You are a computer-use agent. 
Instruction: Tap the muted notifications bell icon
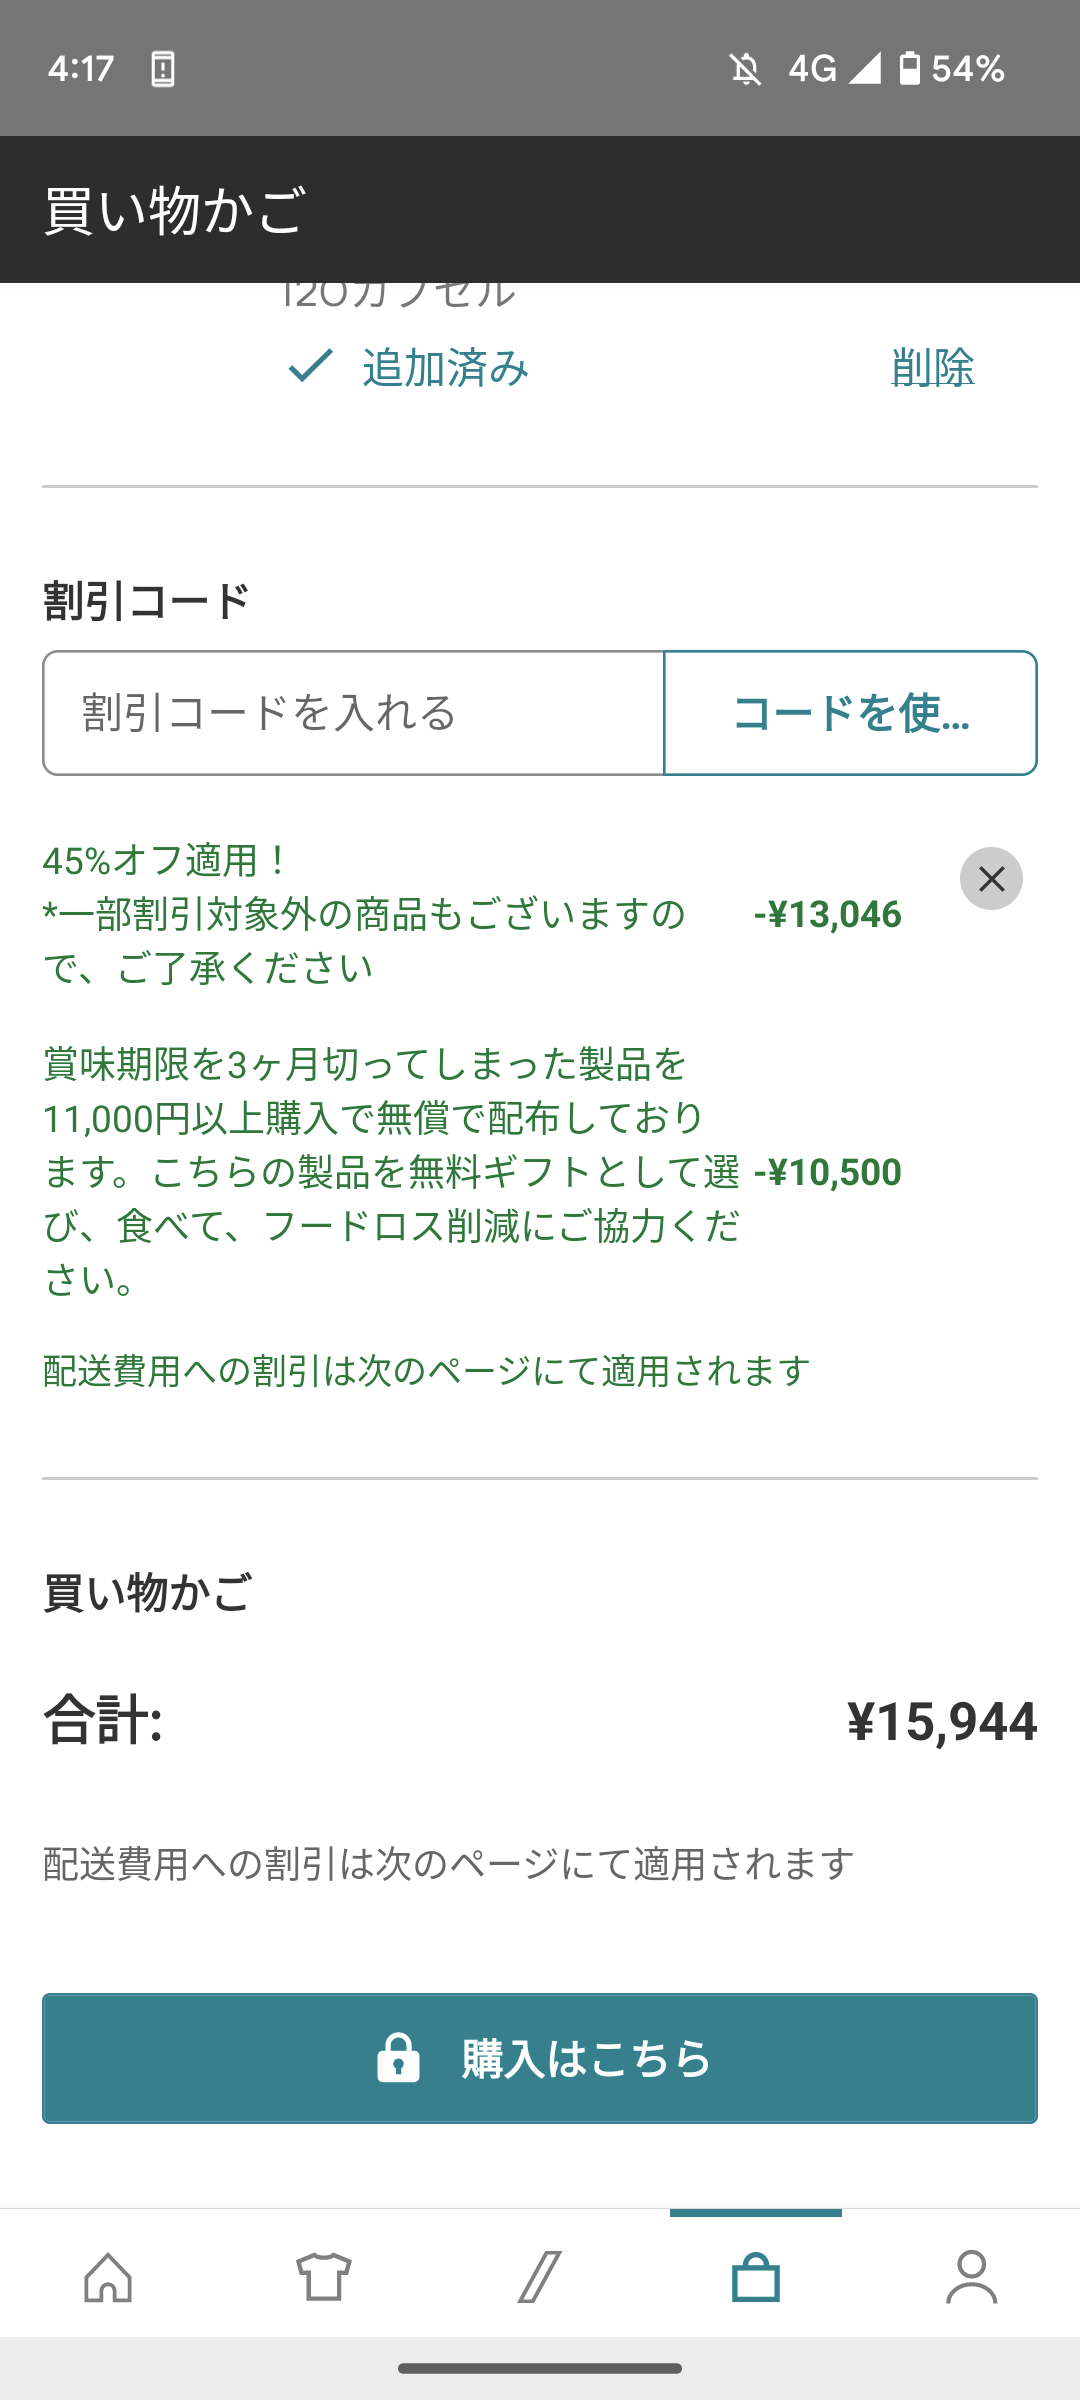tap(745, 69)
